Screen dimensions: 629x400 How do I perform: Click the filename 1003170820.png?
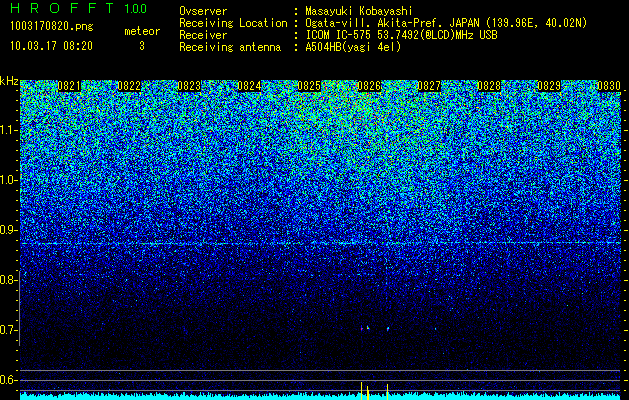(x=52, y=27)
